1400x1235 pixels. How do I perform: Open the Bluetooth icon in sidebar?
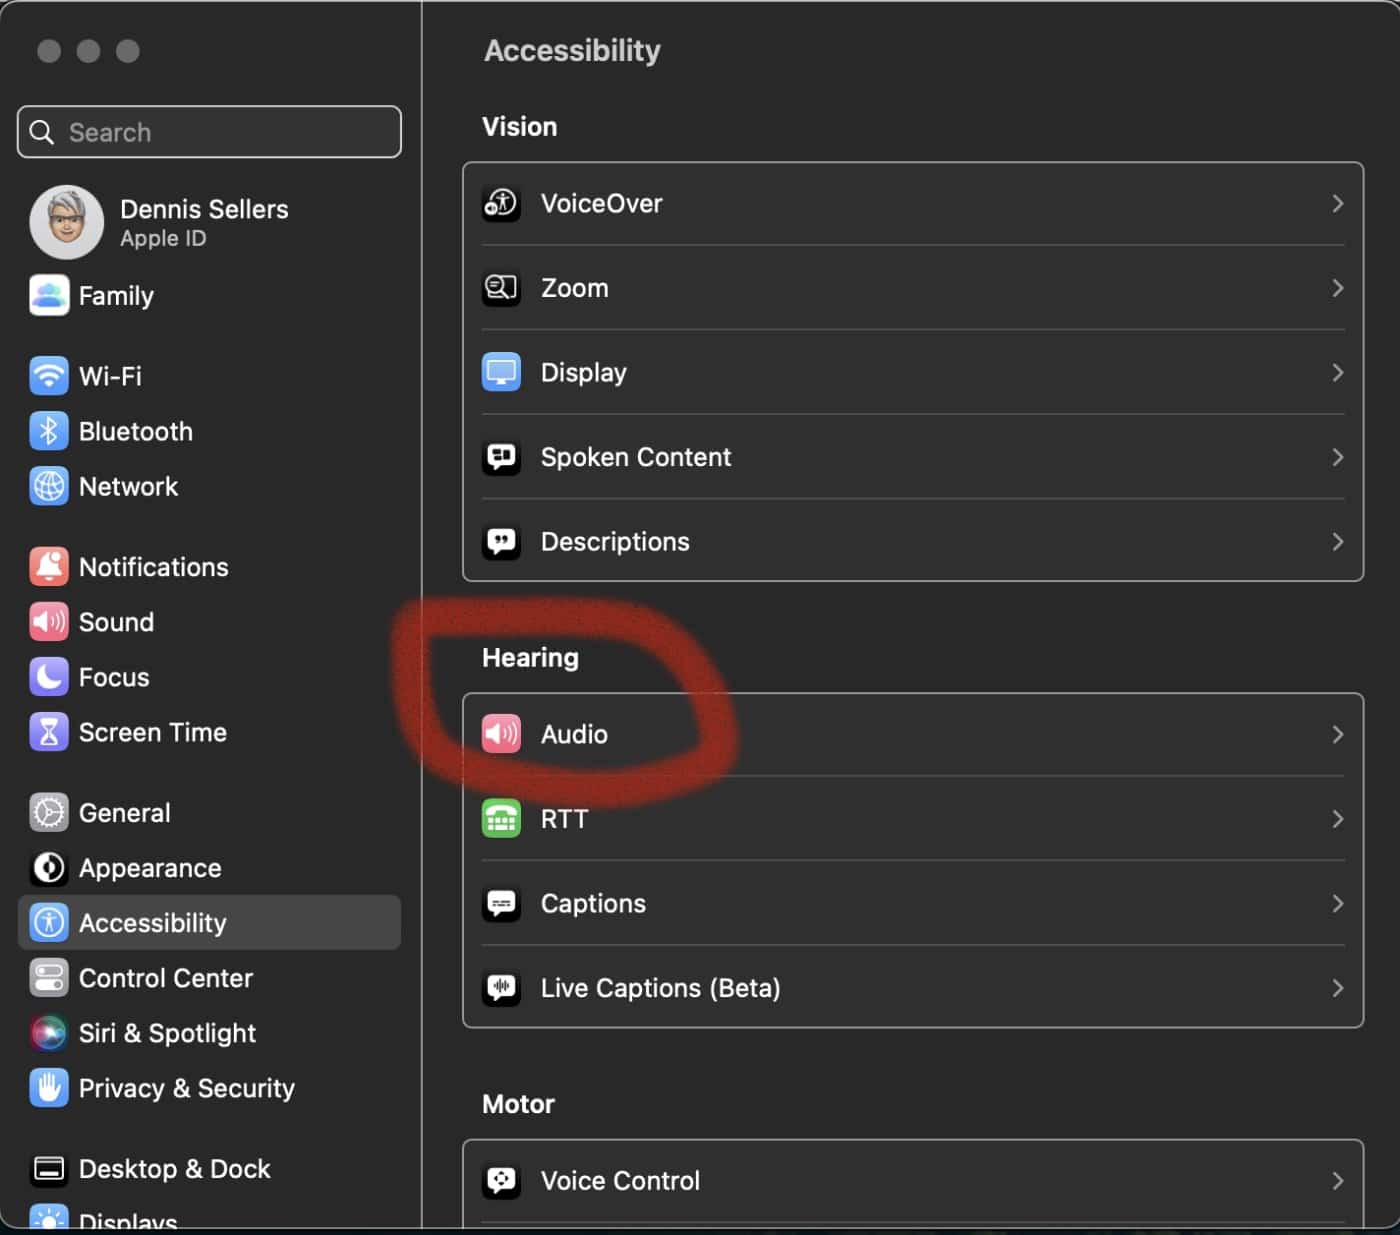[49, 431]
